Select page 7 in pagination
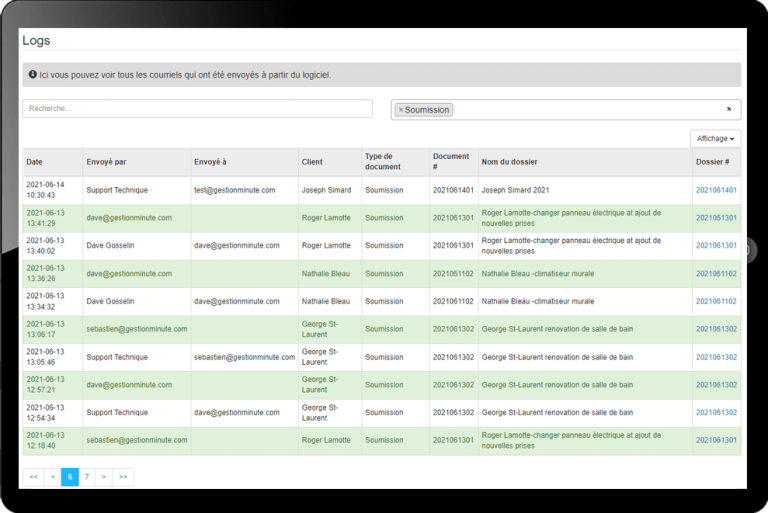Image resolution: width=768 pixels, height=513 pixels. (87, 477)
